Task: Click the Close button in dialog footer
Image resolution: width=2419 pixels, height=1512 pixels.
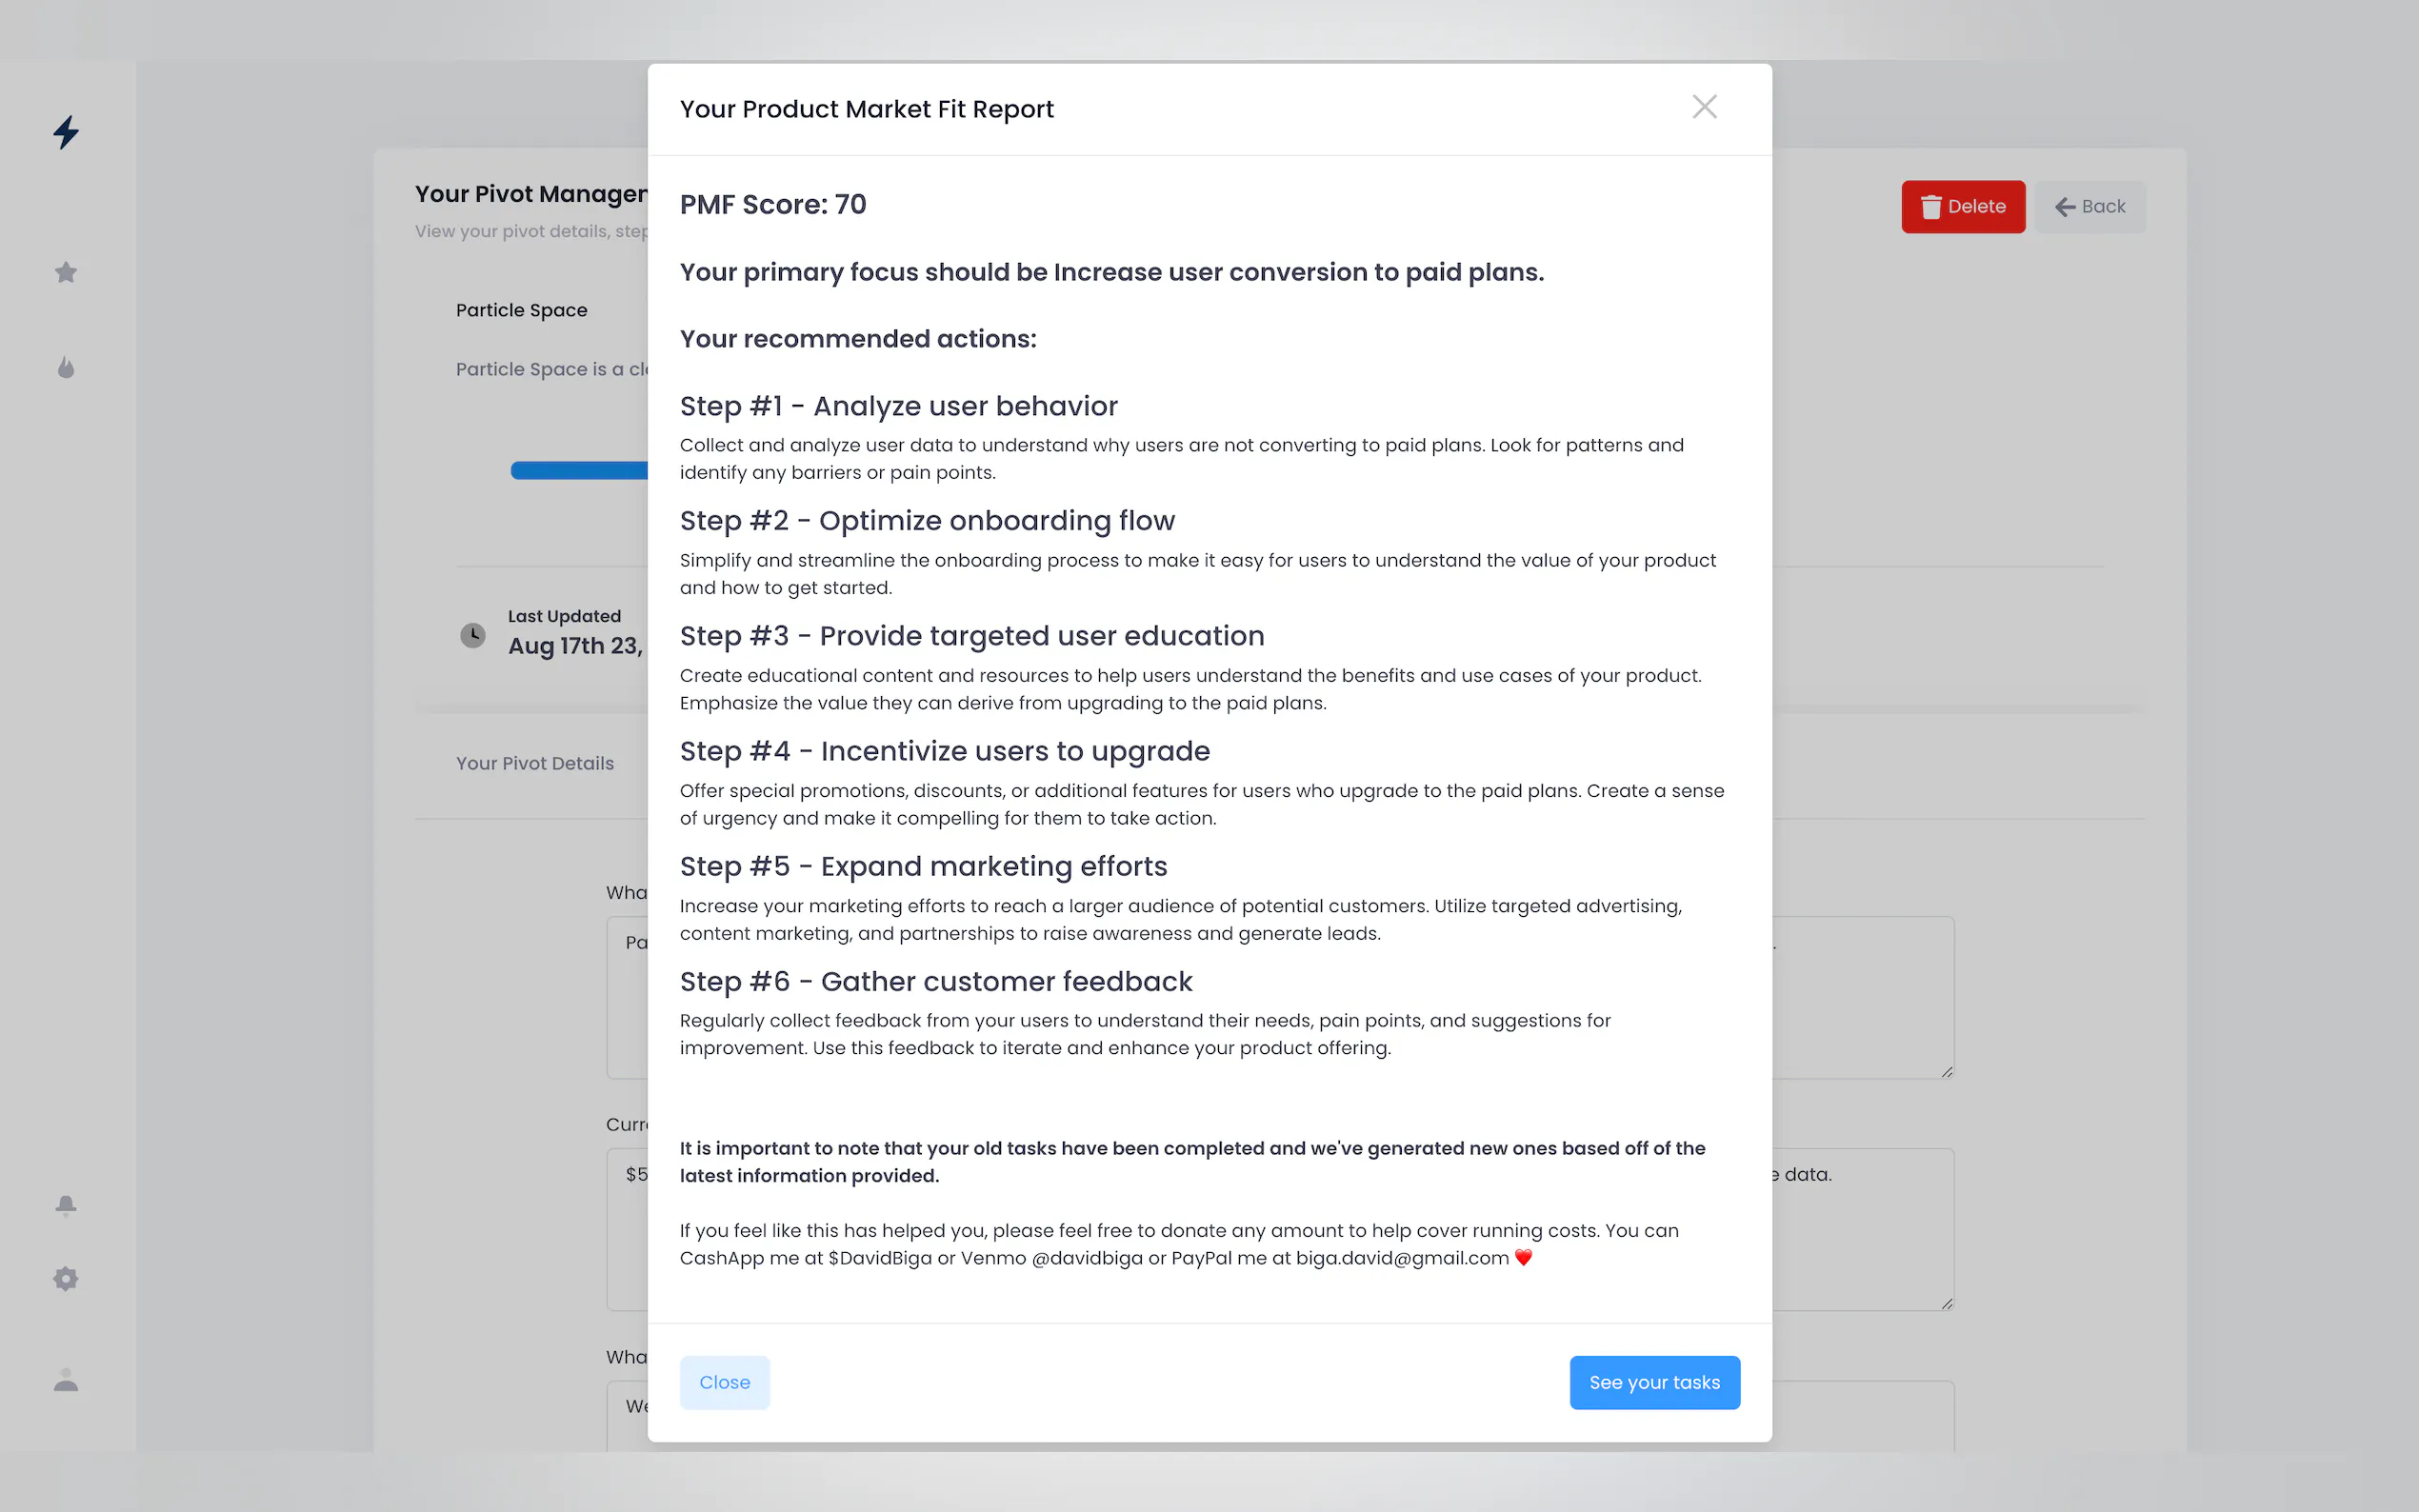Action: click(724, 1382)
